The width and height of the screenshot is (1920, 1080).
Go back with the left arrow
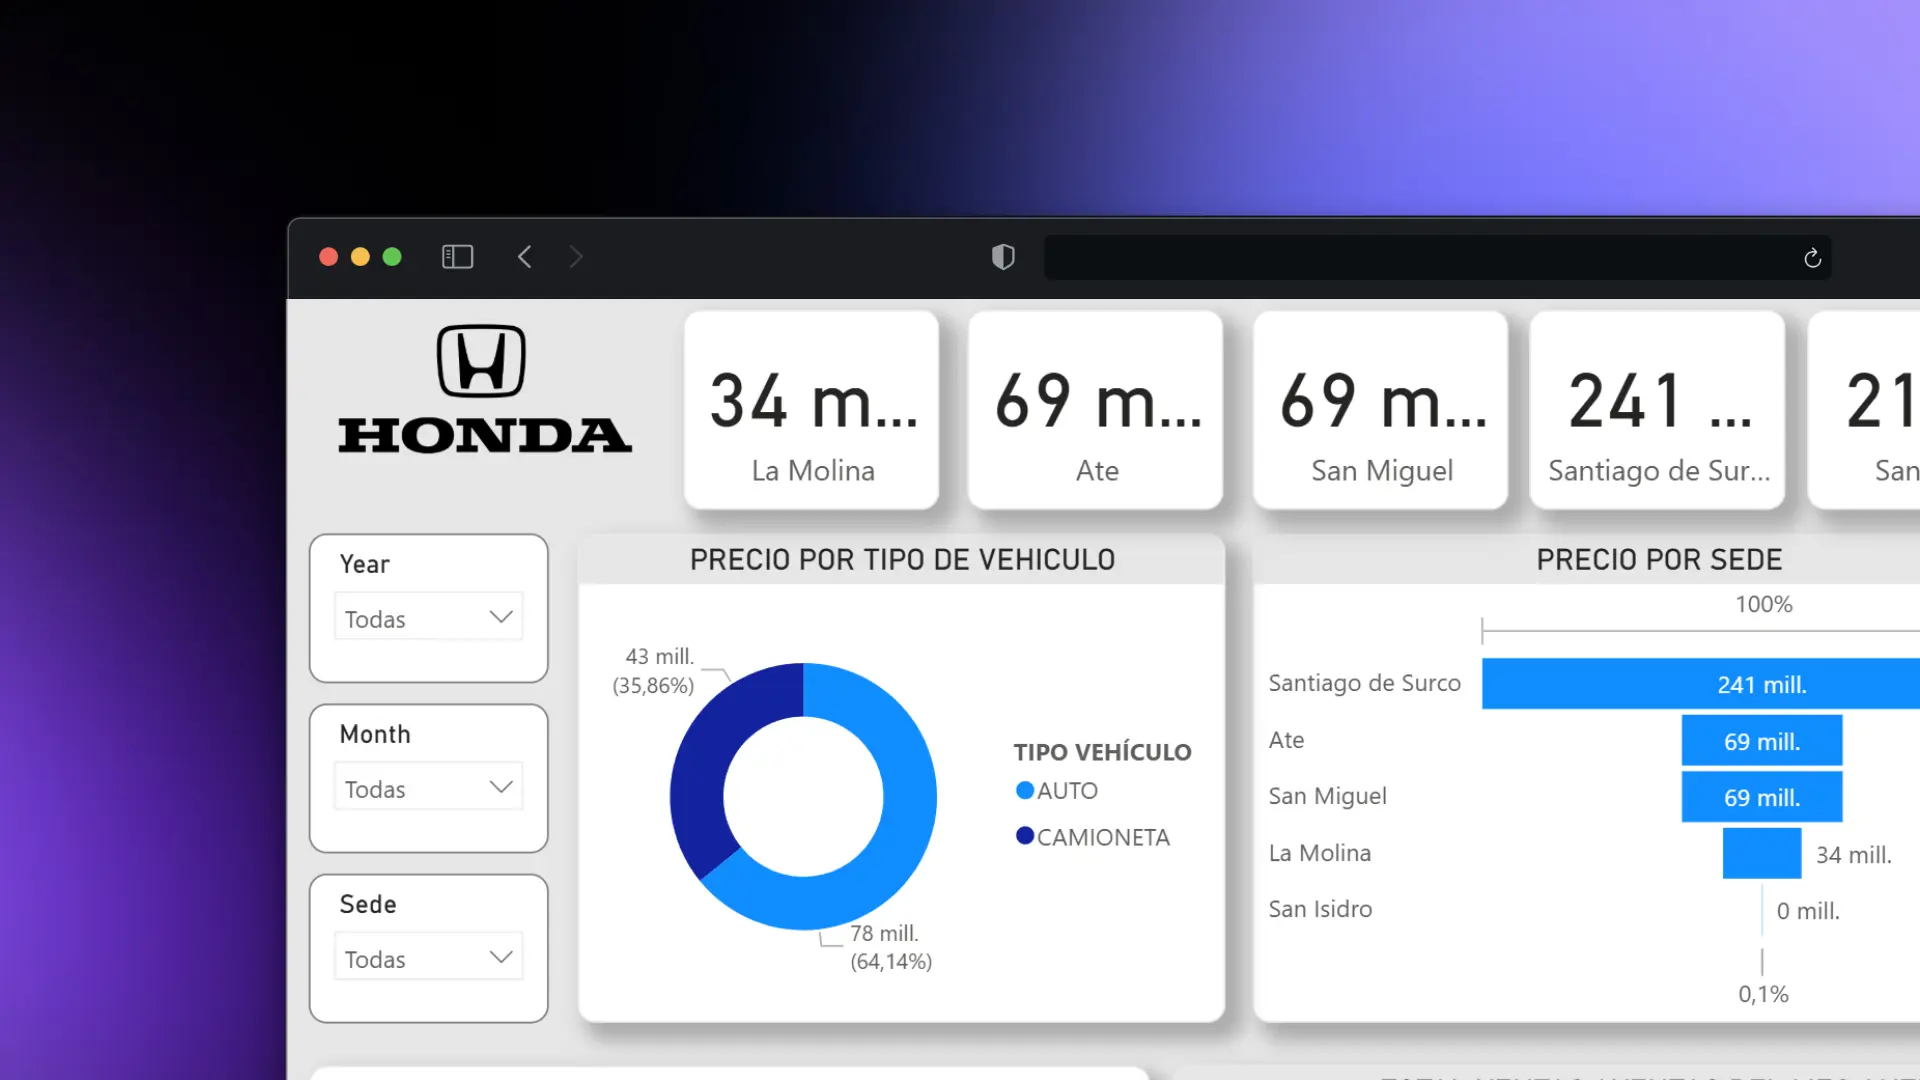point(525,257)
